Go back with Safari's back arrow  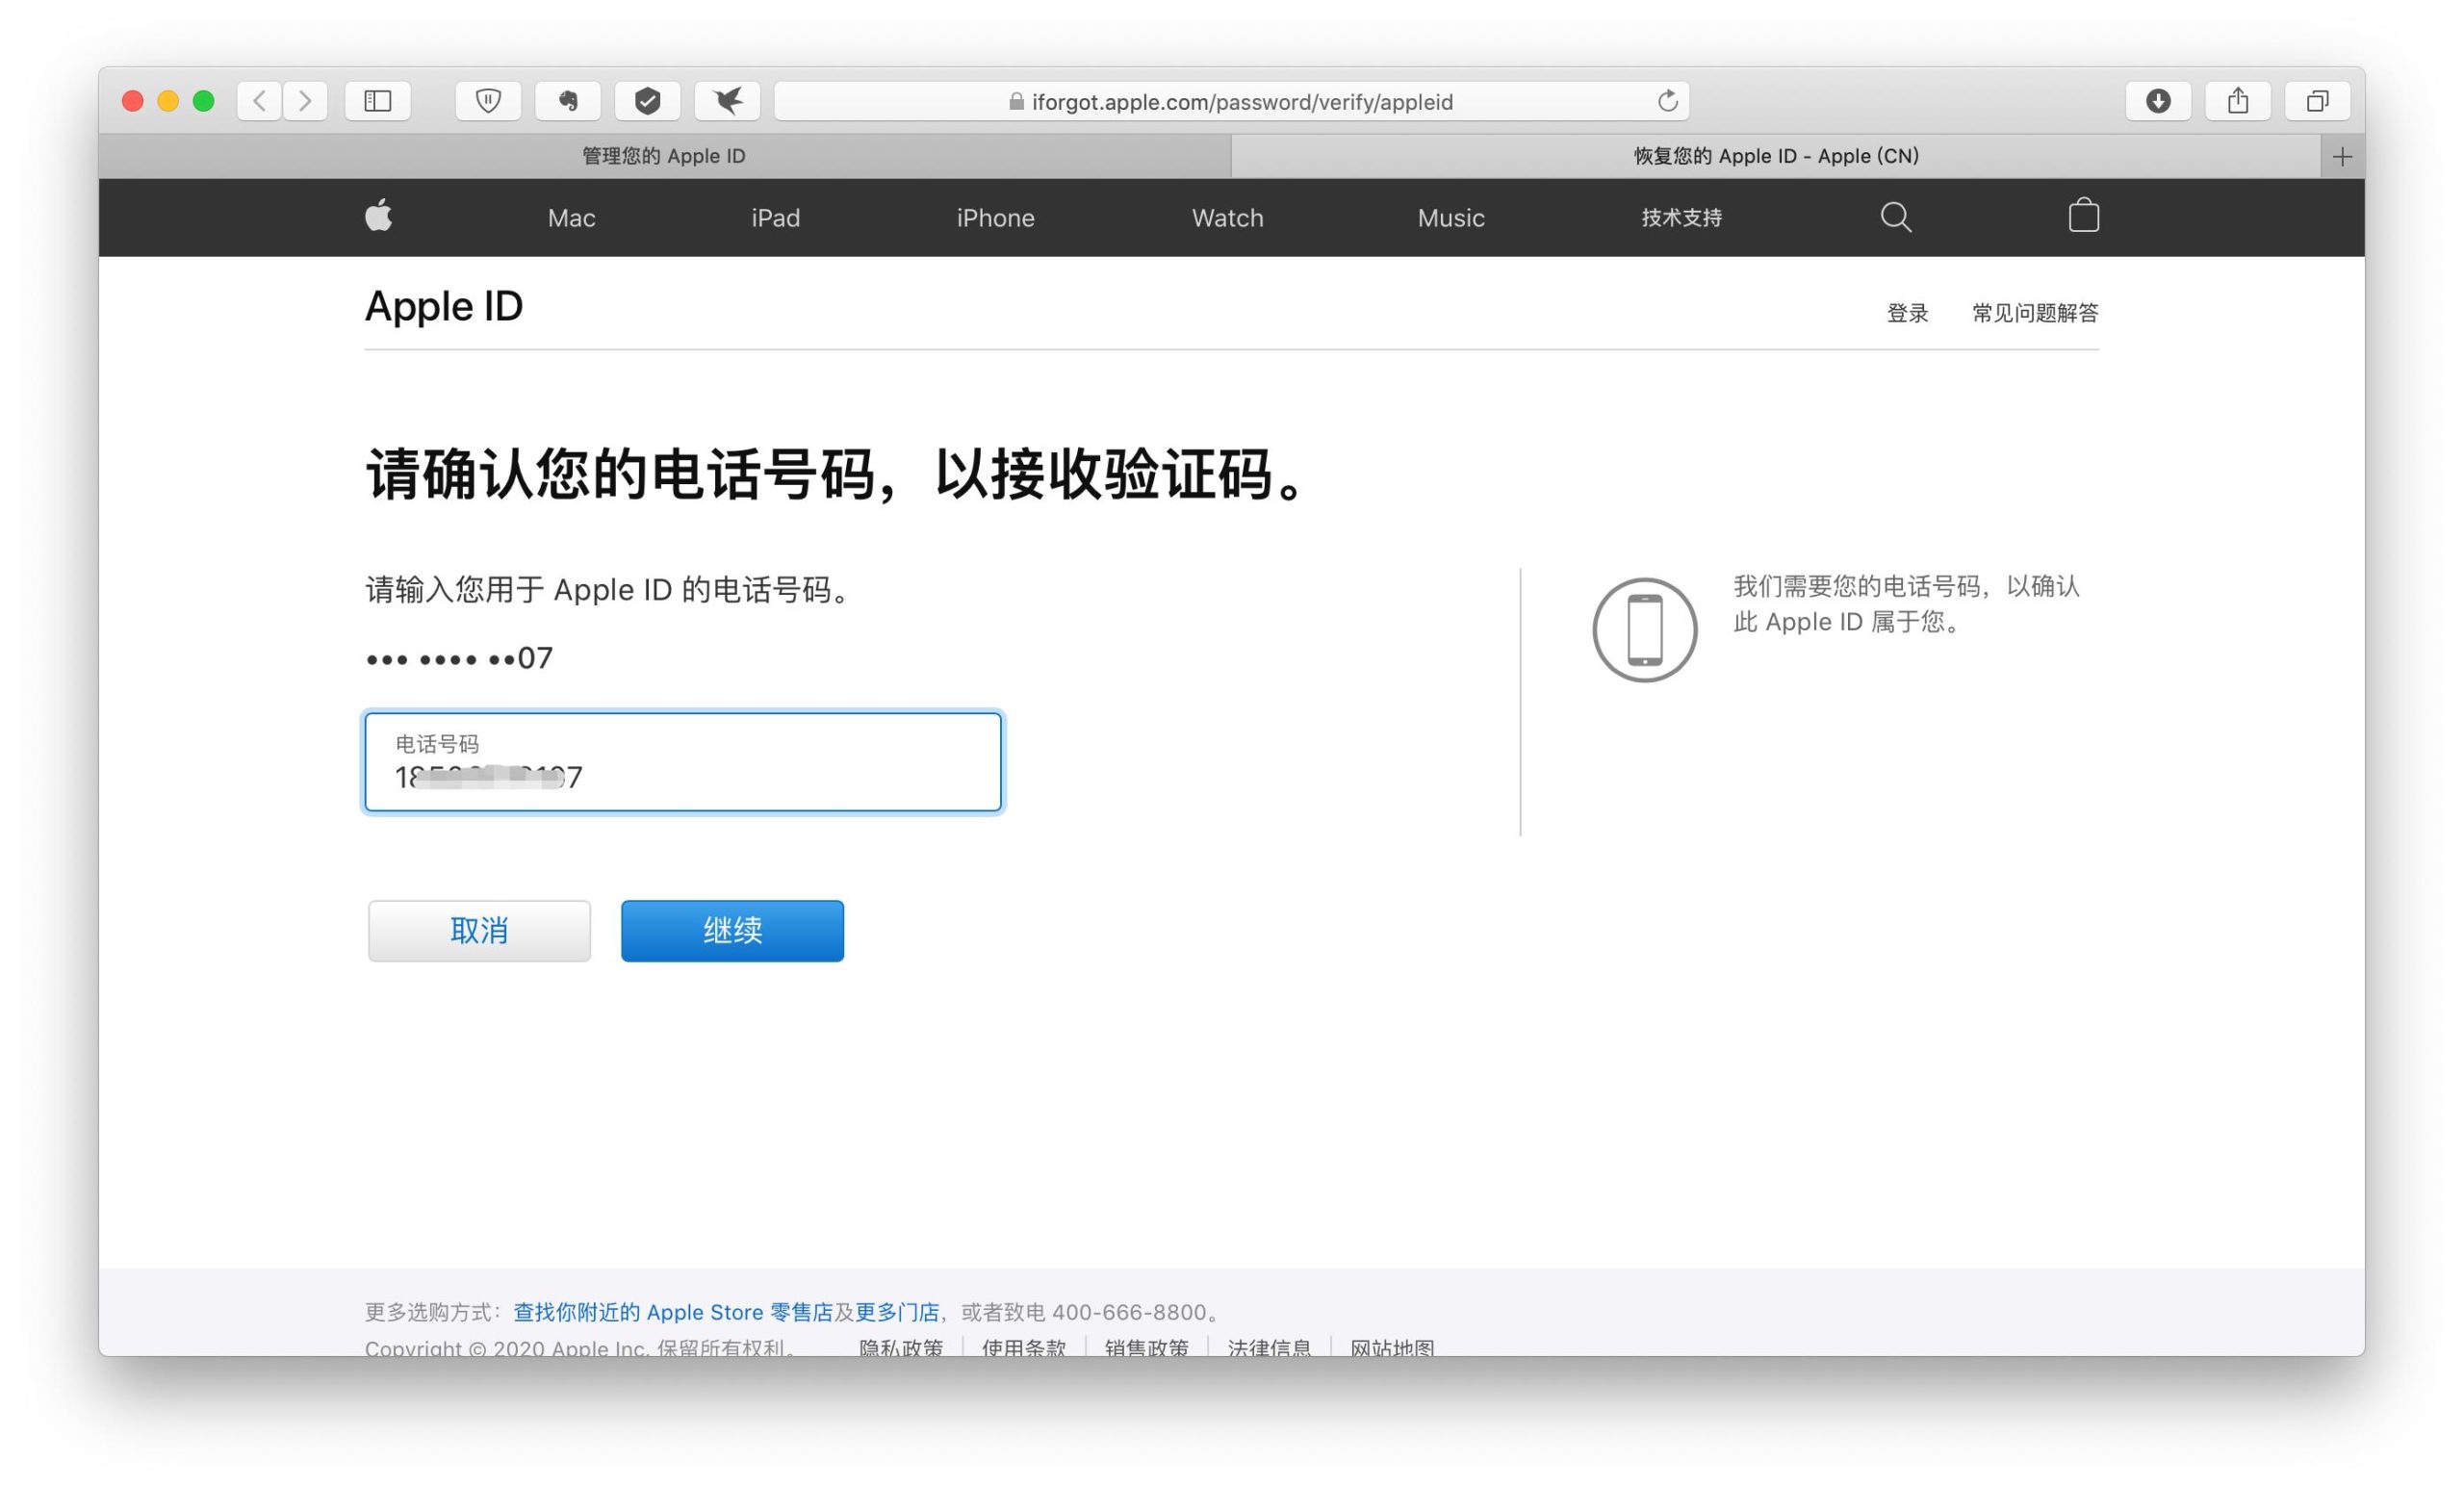(259, 101)
